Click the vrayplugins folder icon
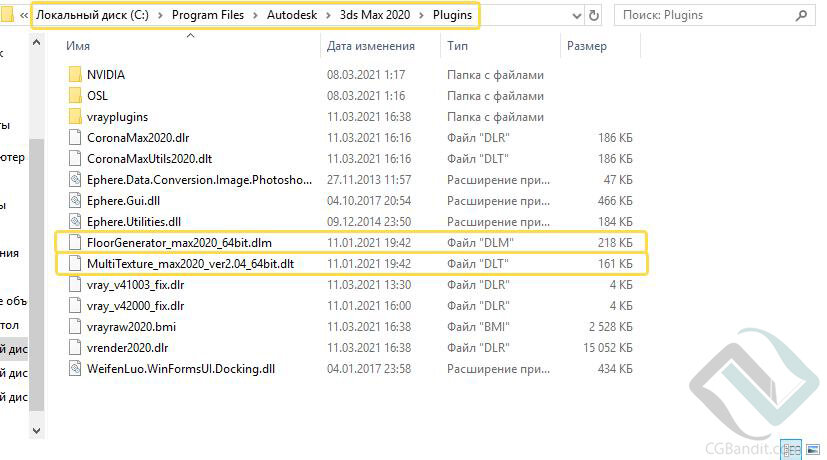 pyautogui.click(x=75, y=117)
